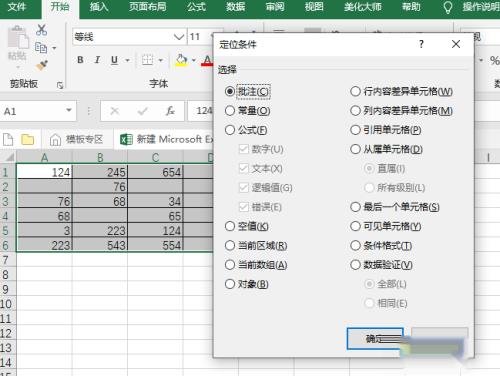Click the template zone home icon
This screenshot has height=376, width=500.
[55, 139]
